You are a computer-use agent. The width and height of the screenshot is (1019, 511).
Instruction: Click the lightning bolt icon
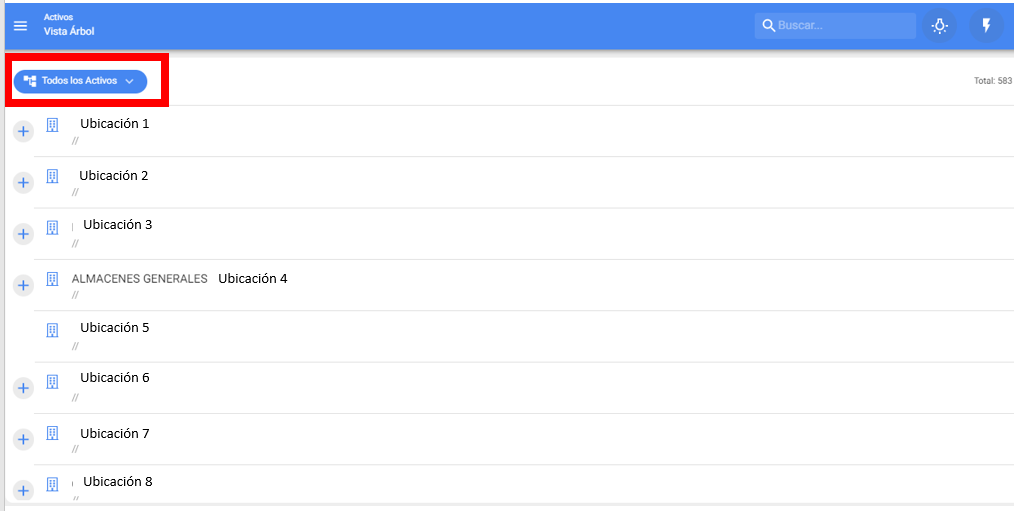click(986, 26)
